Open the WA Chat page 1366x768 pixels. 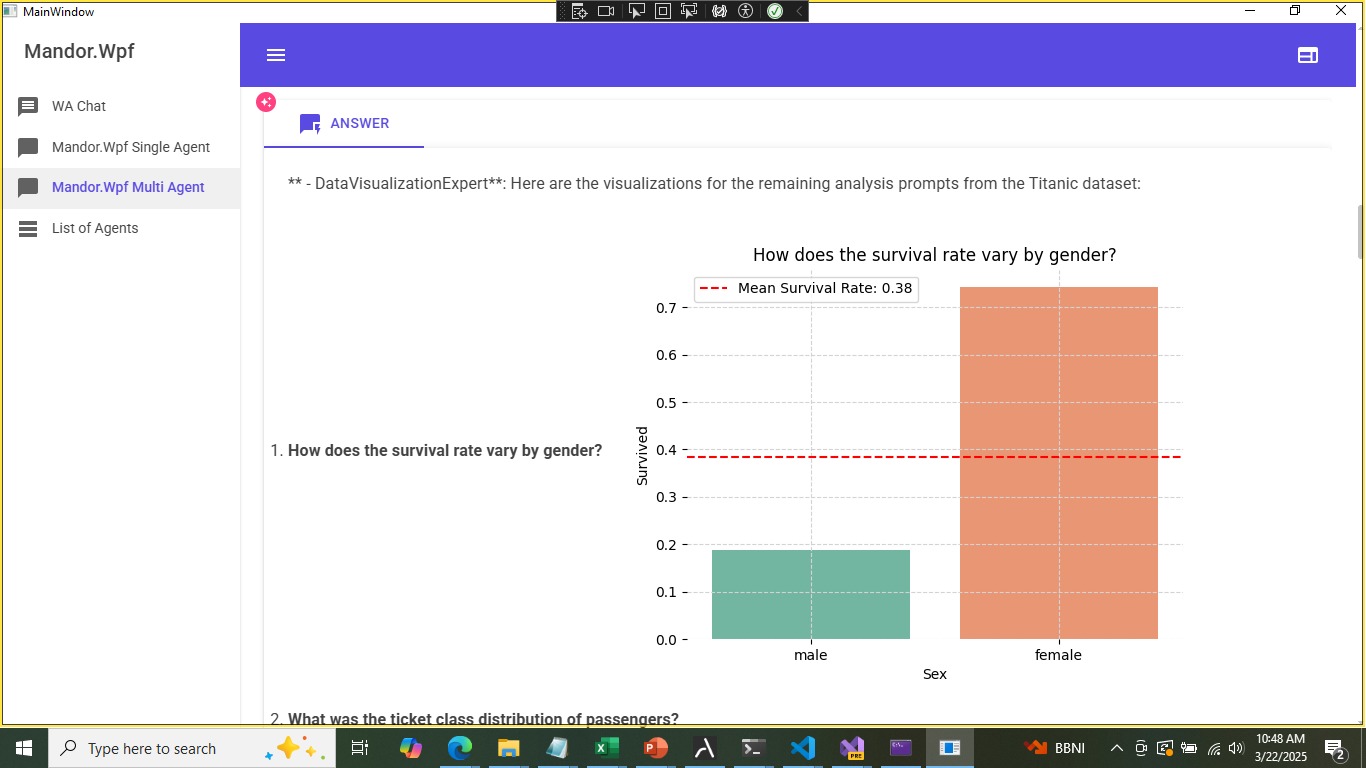(79, 106)
